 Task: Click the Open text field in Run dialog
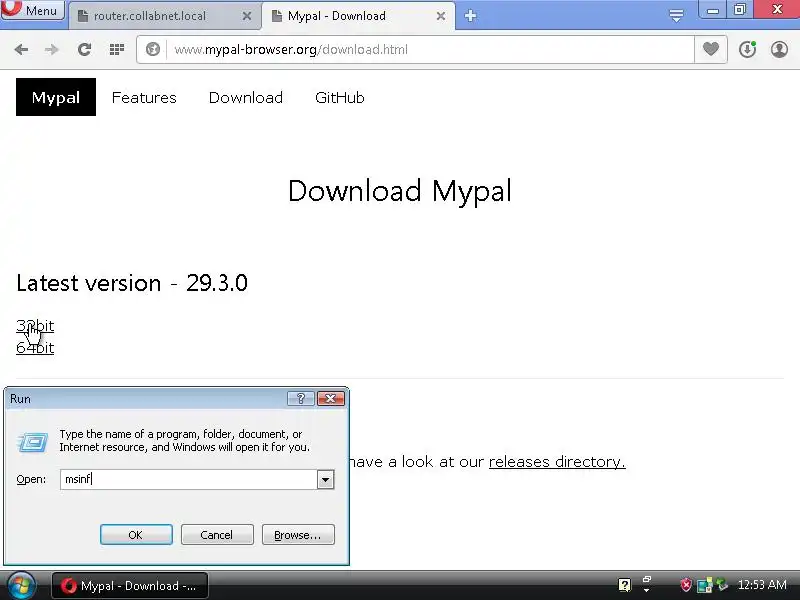point(188,479)
